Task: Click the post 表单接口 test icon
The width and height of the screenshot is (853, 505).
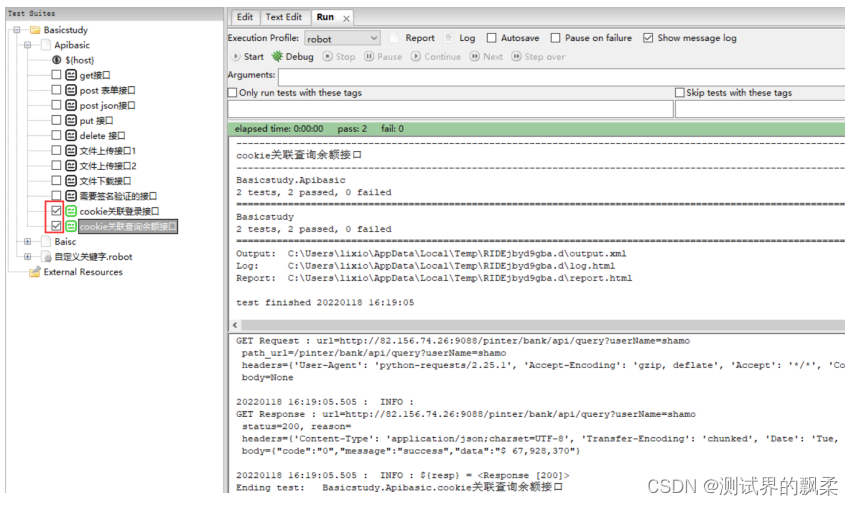Action: point(71,90)
